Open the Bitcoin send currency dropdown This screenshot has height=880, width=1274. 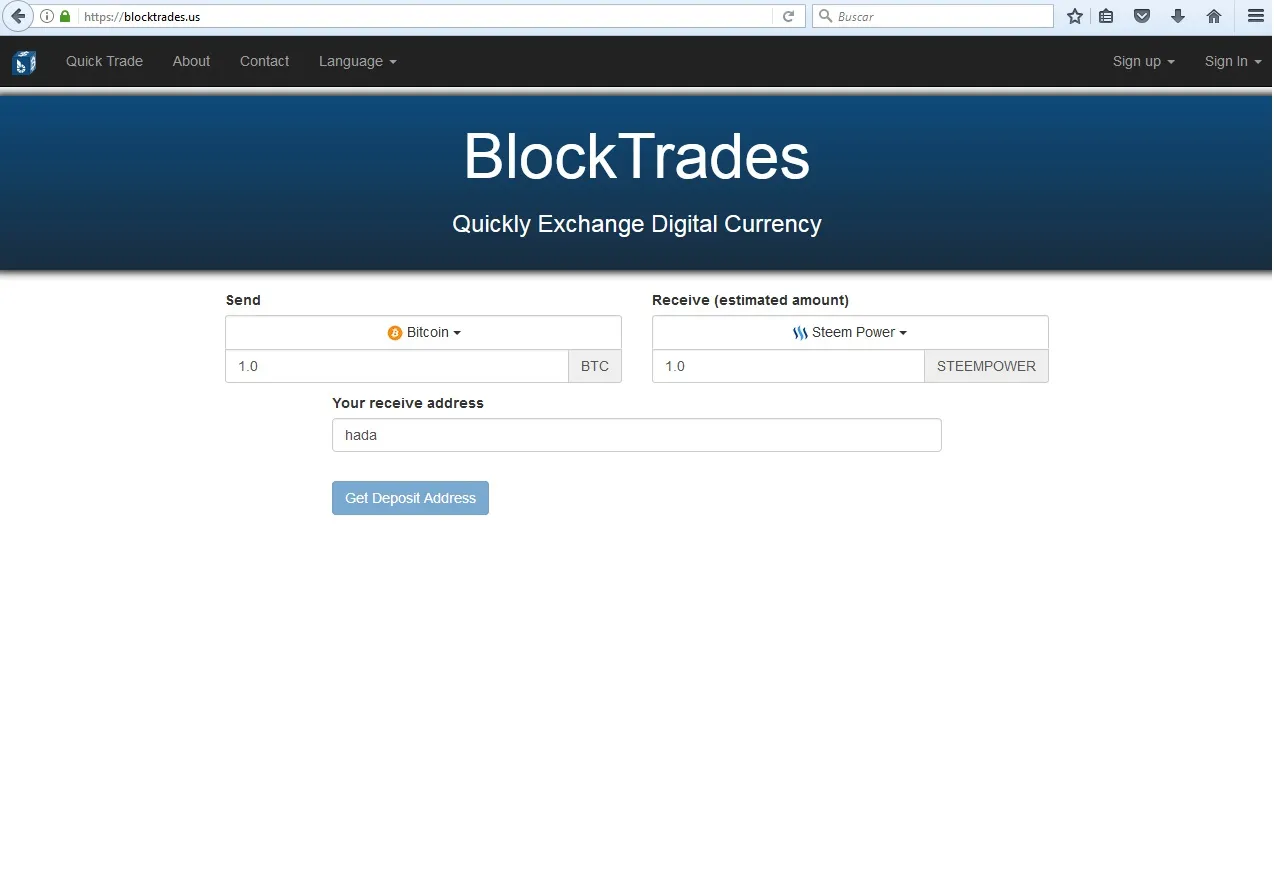[x=423, y=332]
